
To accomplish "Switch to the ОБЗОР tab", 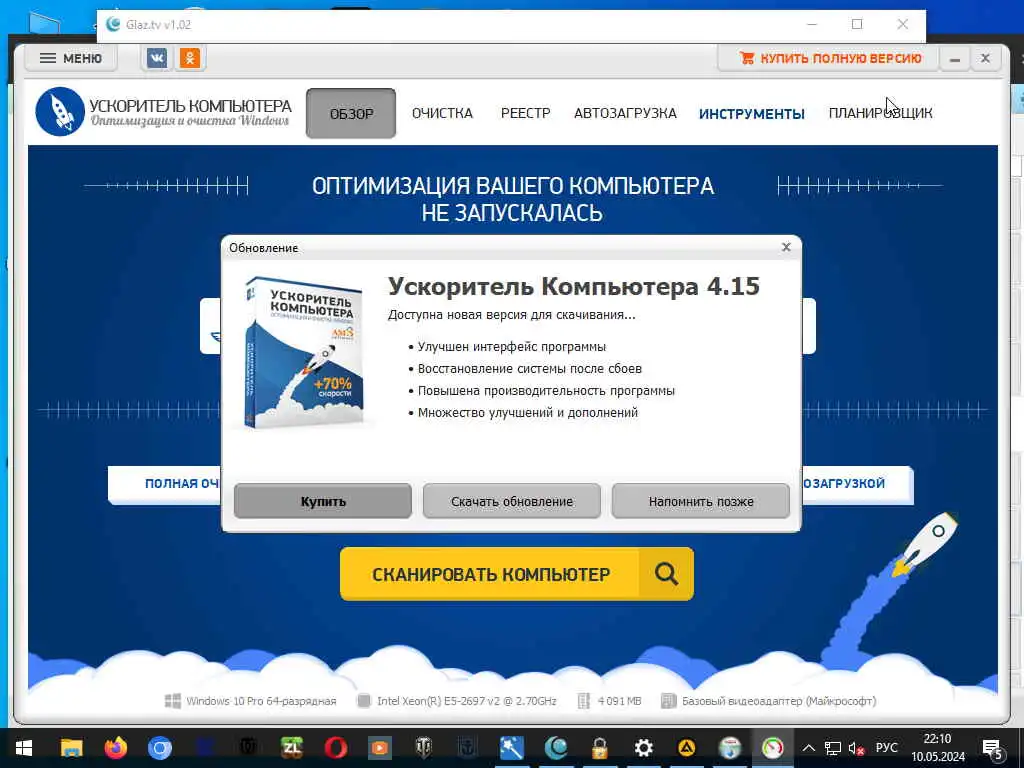I will coord(351,114).
